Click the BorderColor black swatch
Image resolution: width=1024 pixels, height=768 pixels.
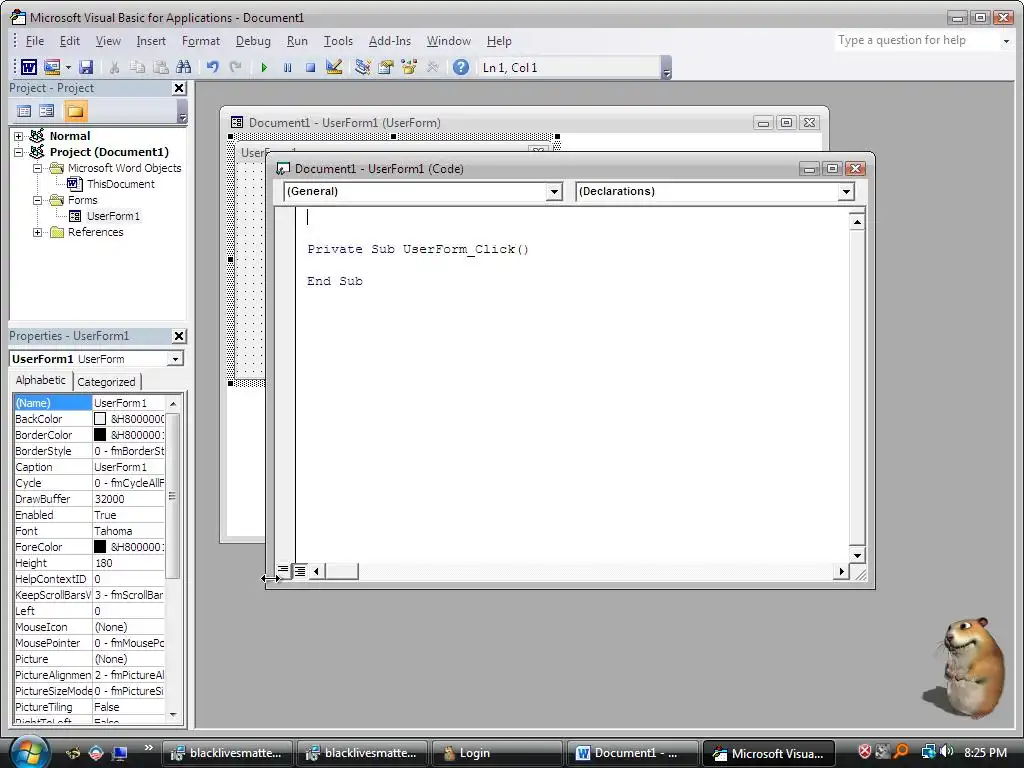coord(100,435)
